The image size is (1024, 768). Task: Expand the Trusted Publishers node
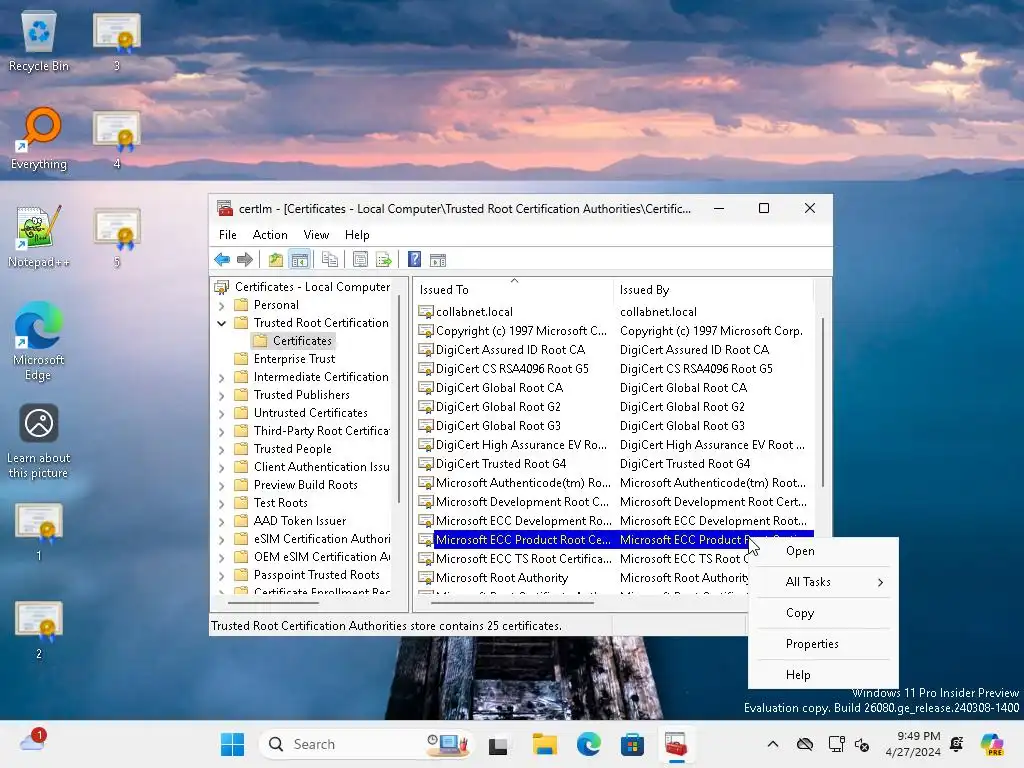click(221, 395)
